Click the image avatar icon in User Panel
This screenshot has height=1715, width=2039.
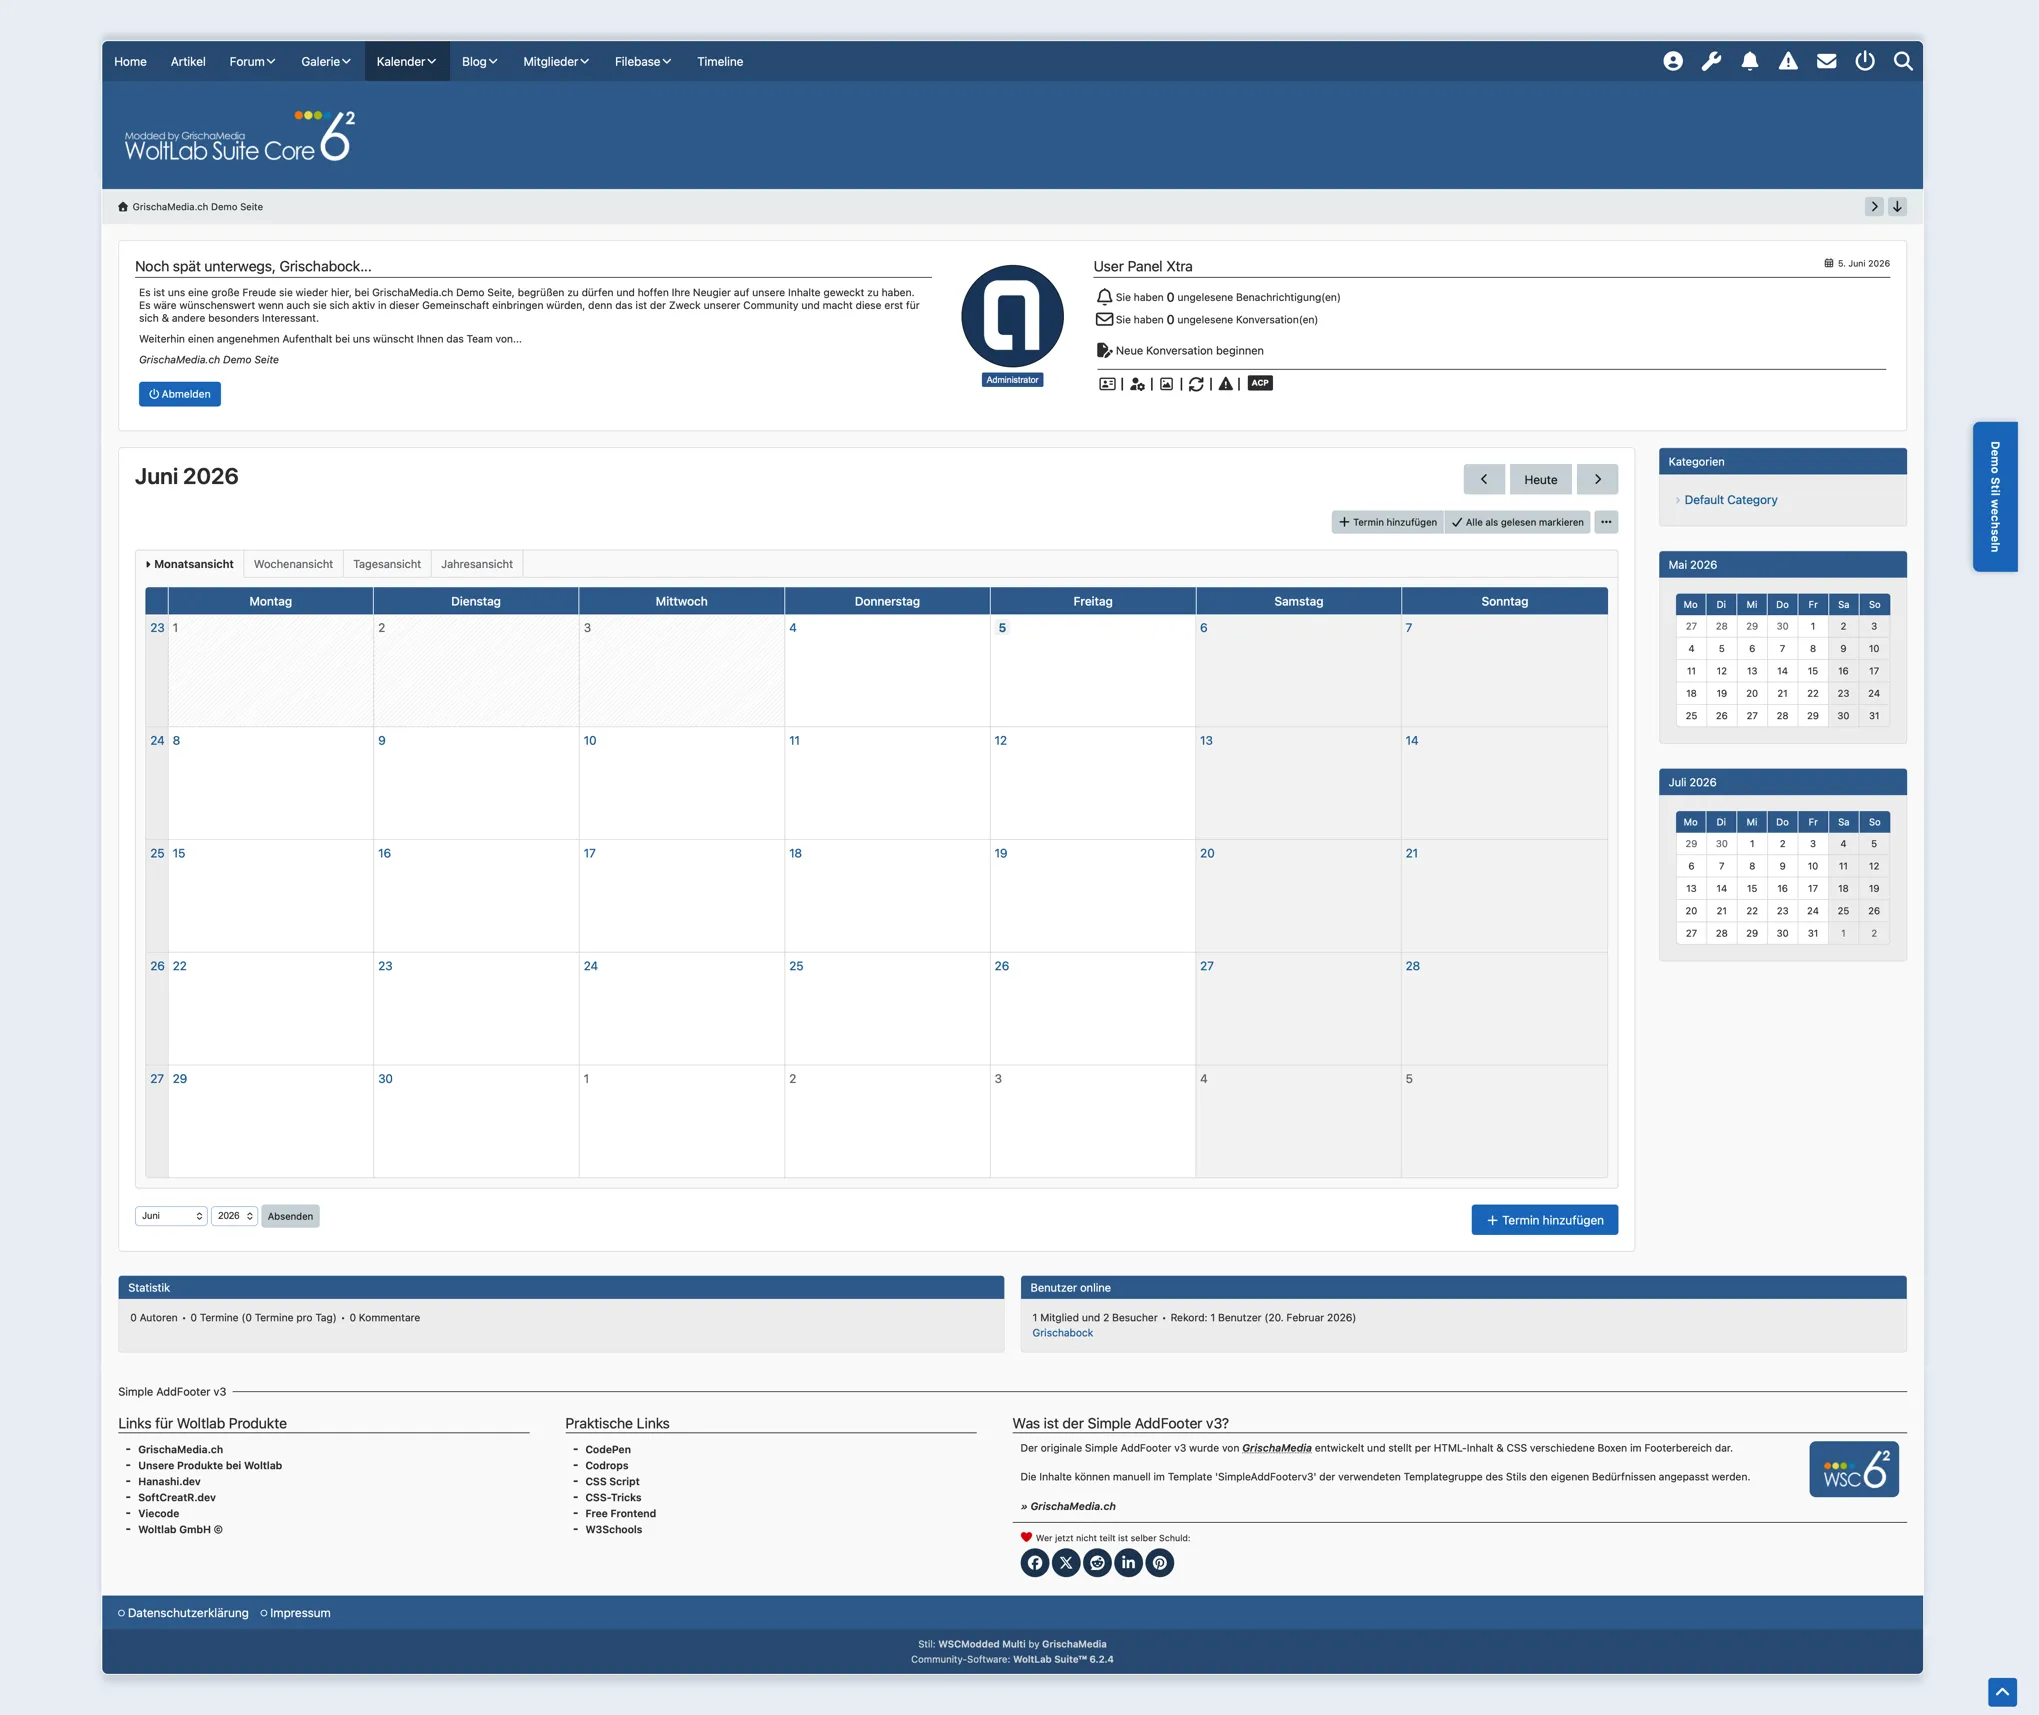click(1166, 384)
